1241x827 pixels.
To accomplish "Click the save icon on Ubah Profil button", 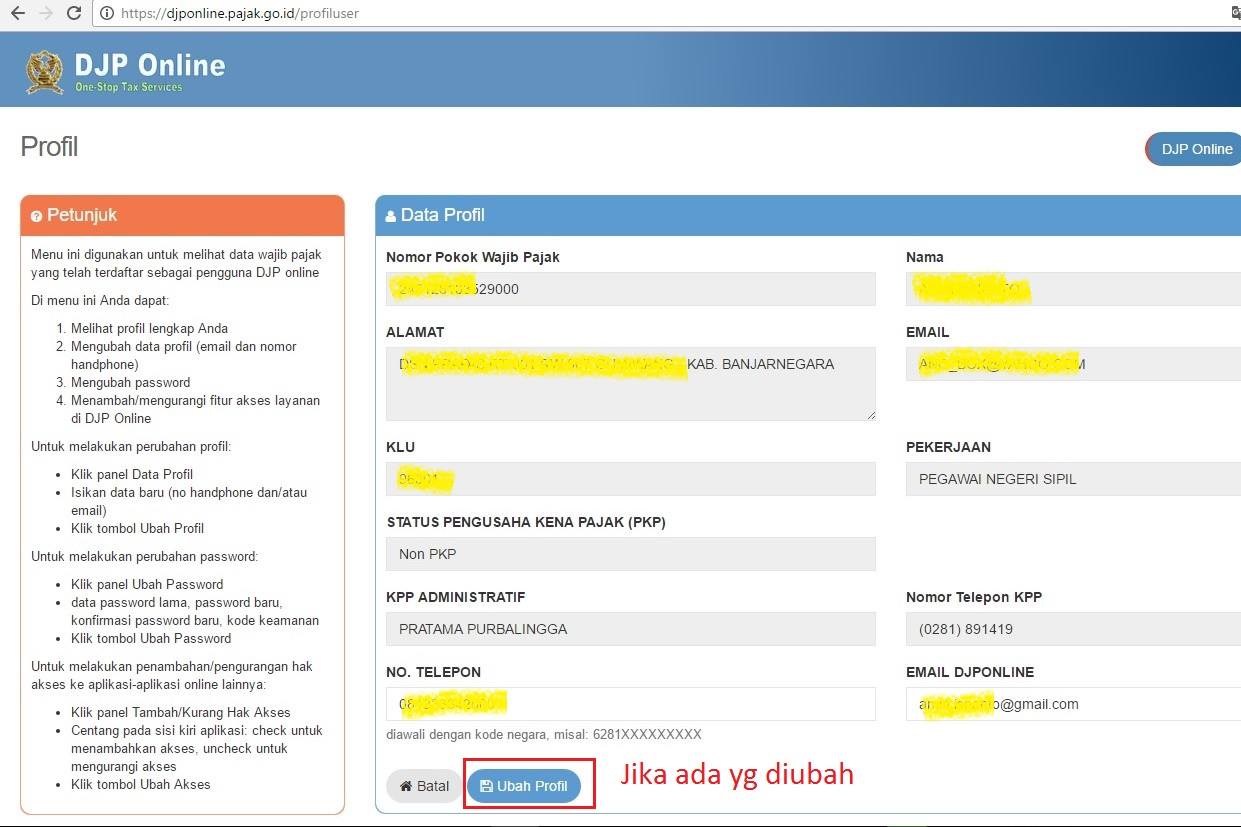I will (x=489, y=786).
